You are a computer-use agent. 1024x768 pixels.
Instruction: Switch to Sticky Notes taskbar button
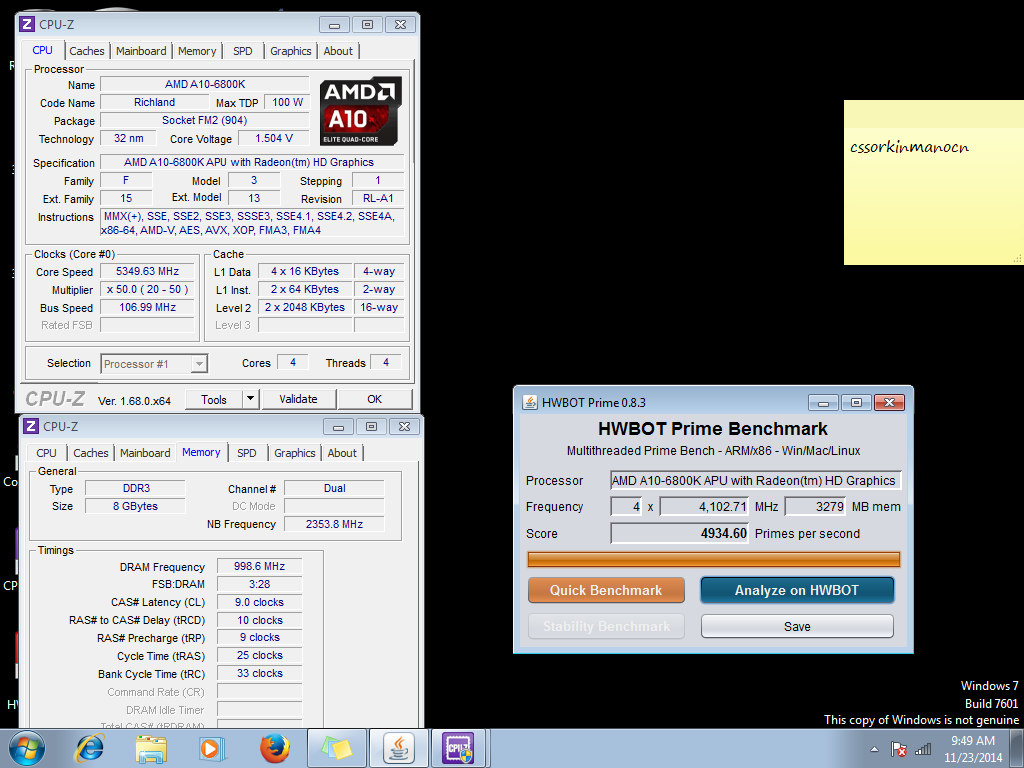[x=336, y=748]
